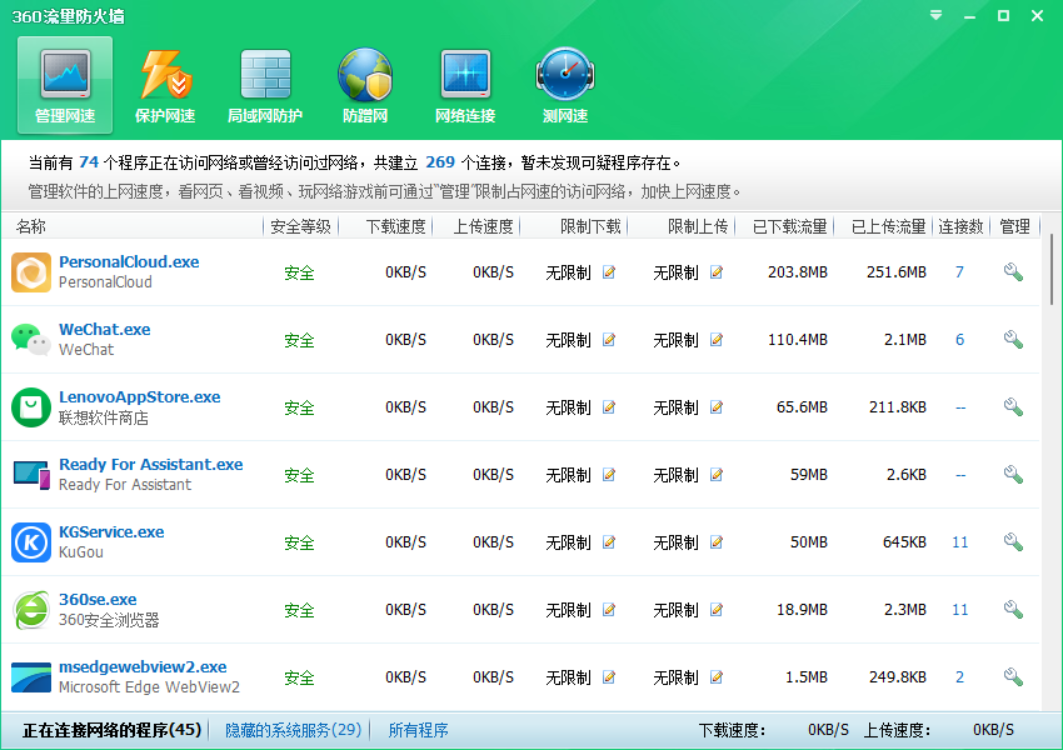1063x750 pixels.
Task: Open the 管理网速 toolbar section
Action: (x=65, y=85)
